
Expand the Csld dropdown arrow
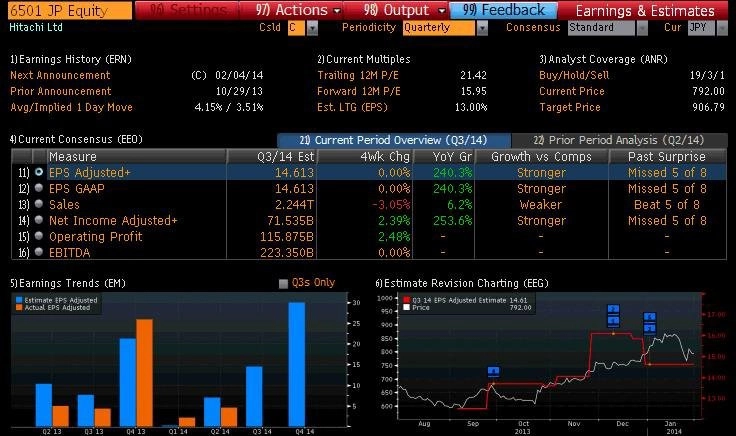(x=312, y=28)
